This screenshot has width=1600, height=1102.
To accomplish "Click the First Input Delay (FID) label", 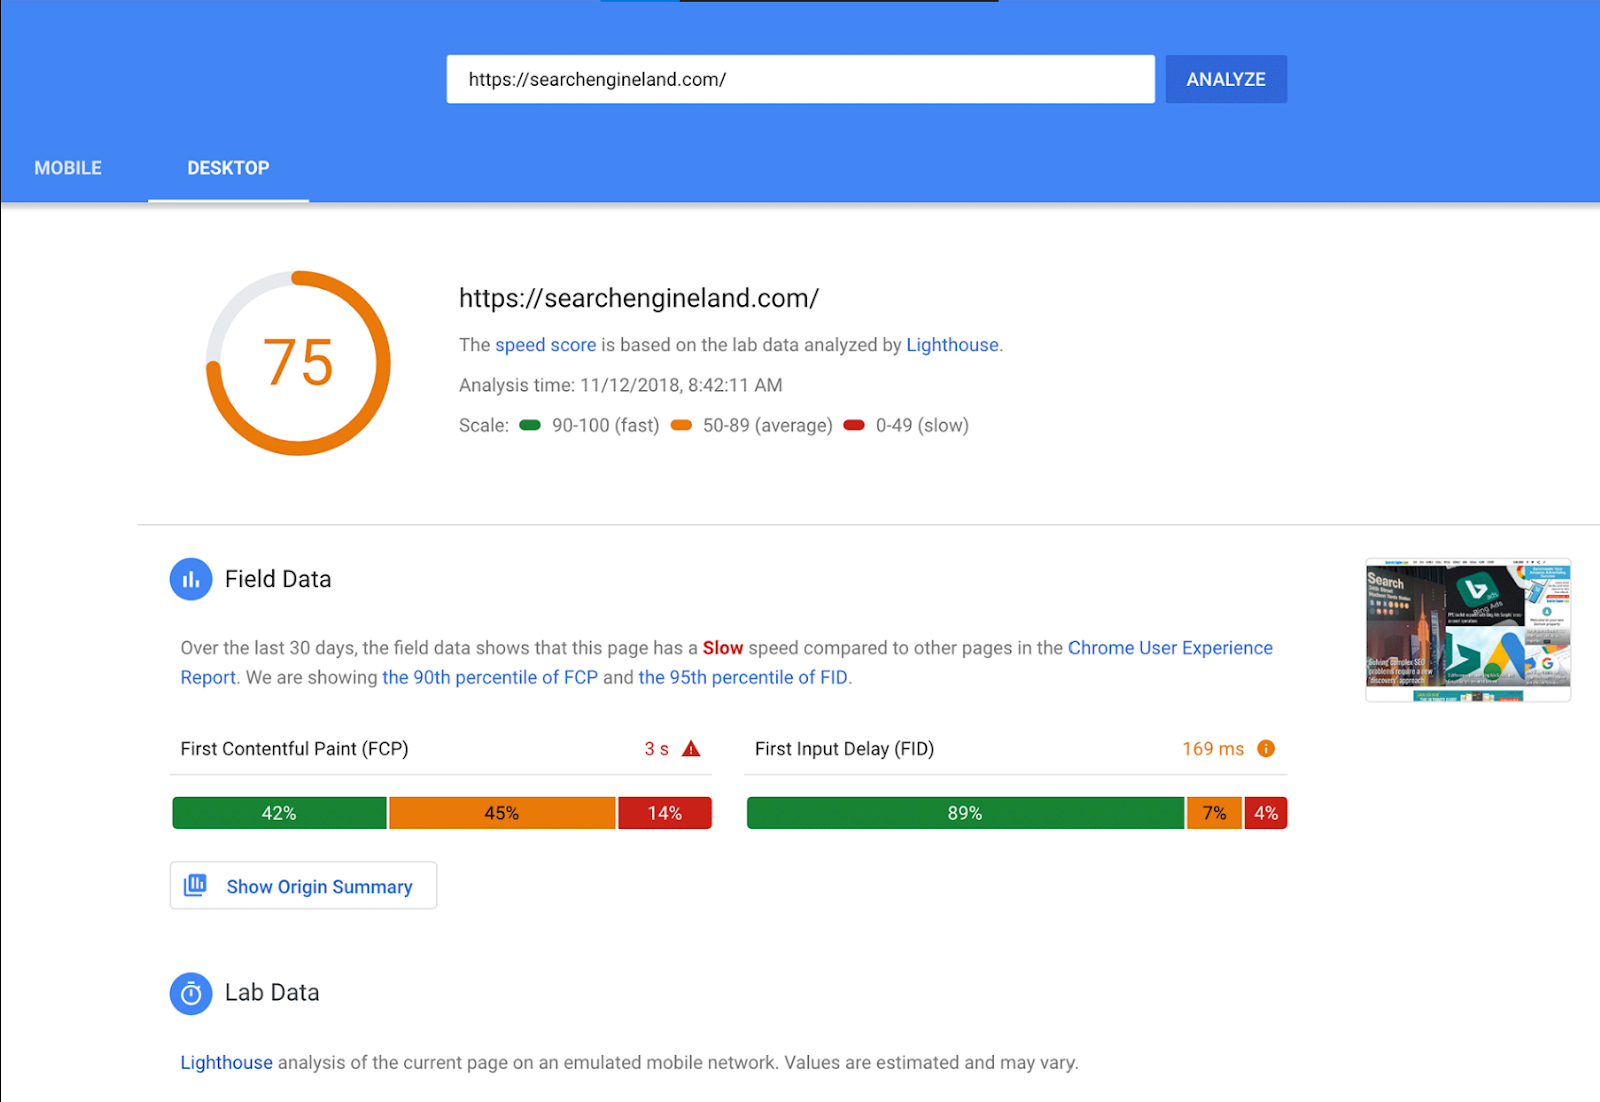I will coord(844,749).
